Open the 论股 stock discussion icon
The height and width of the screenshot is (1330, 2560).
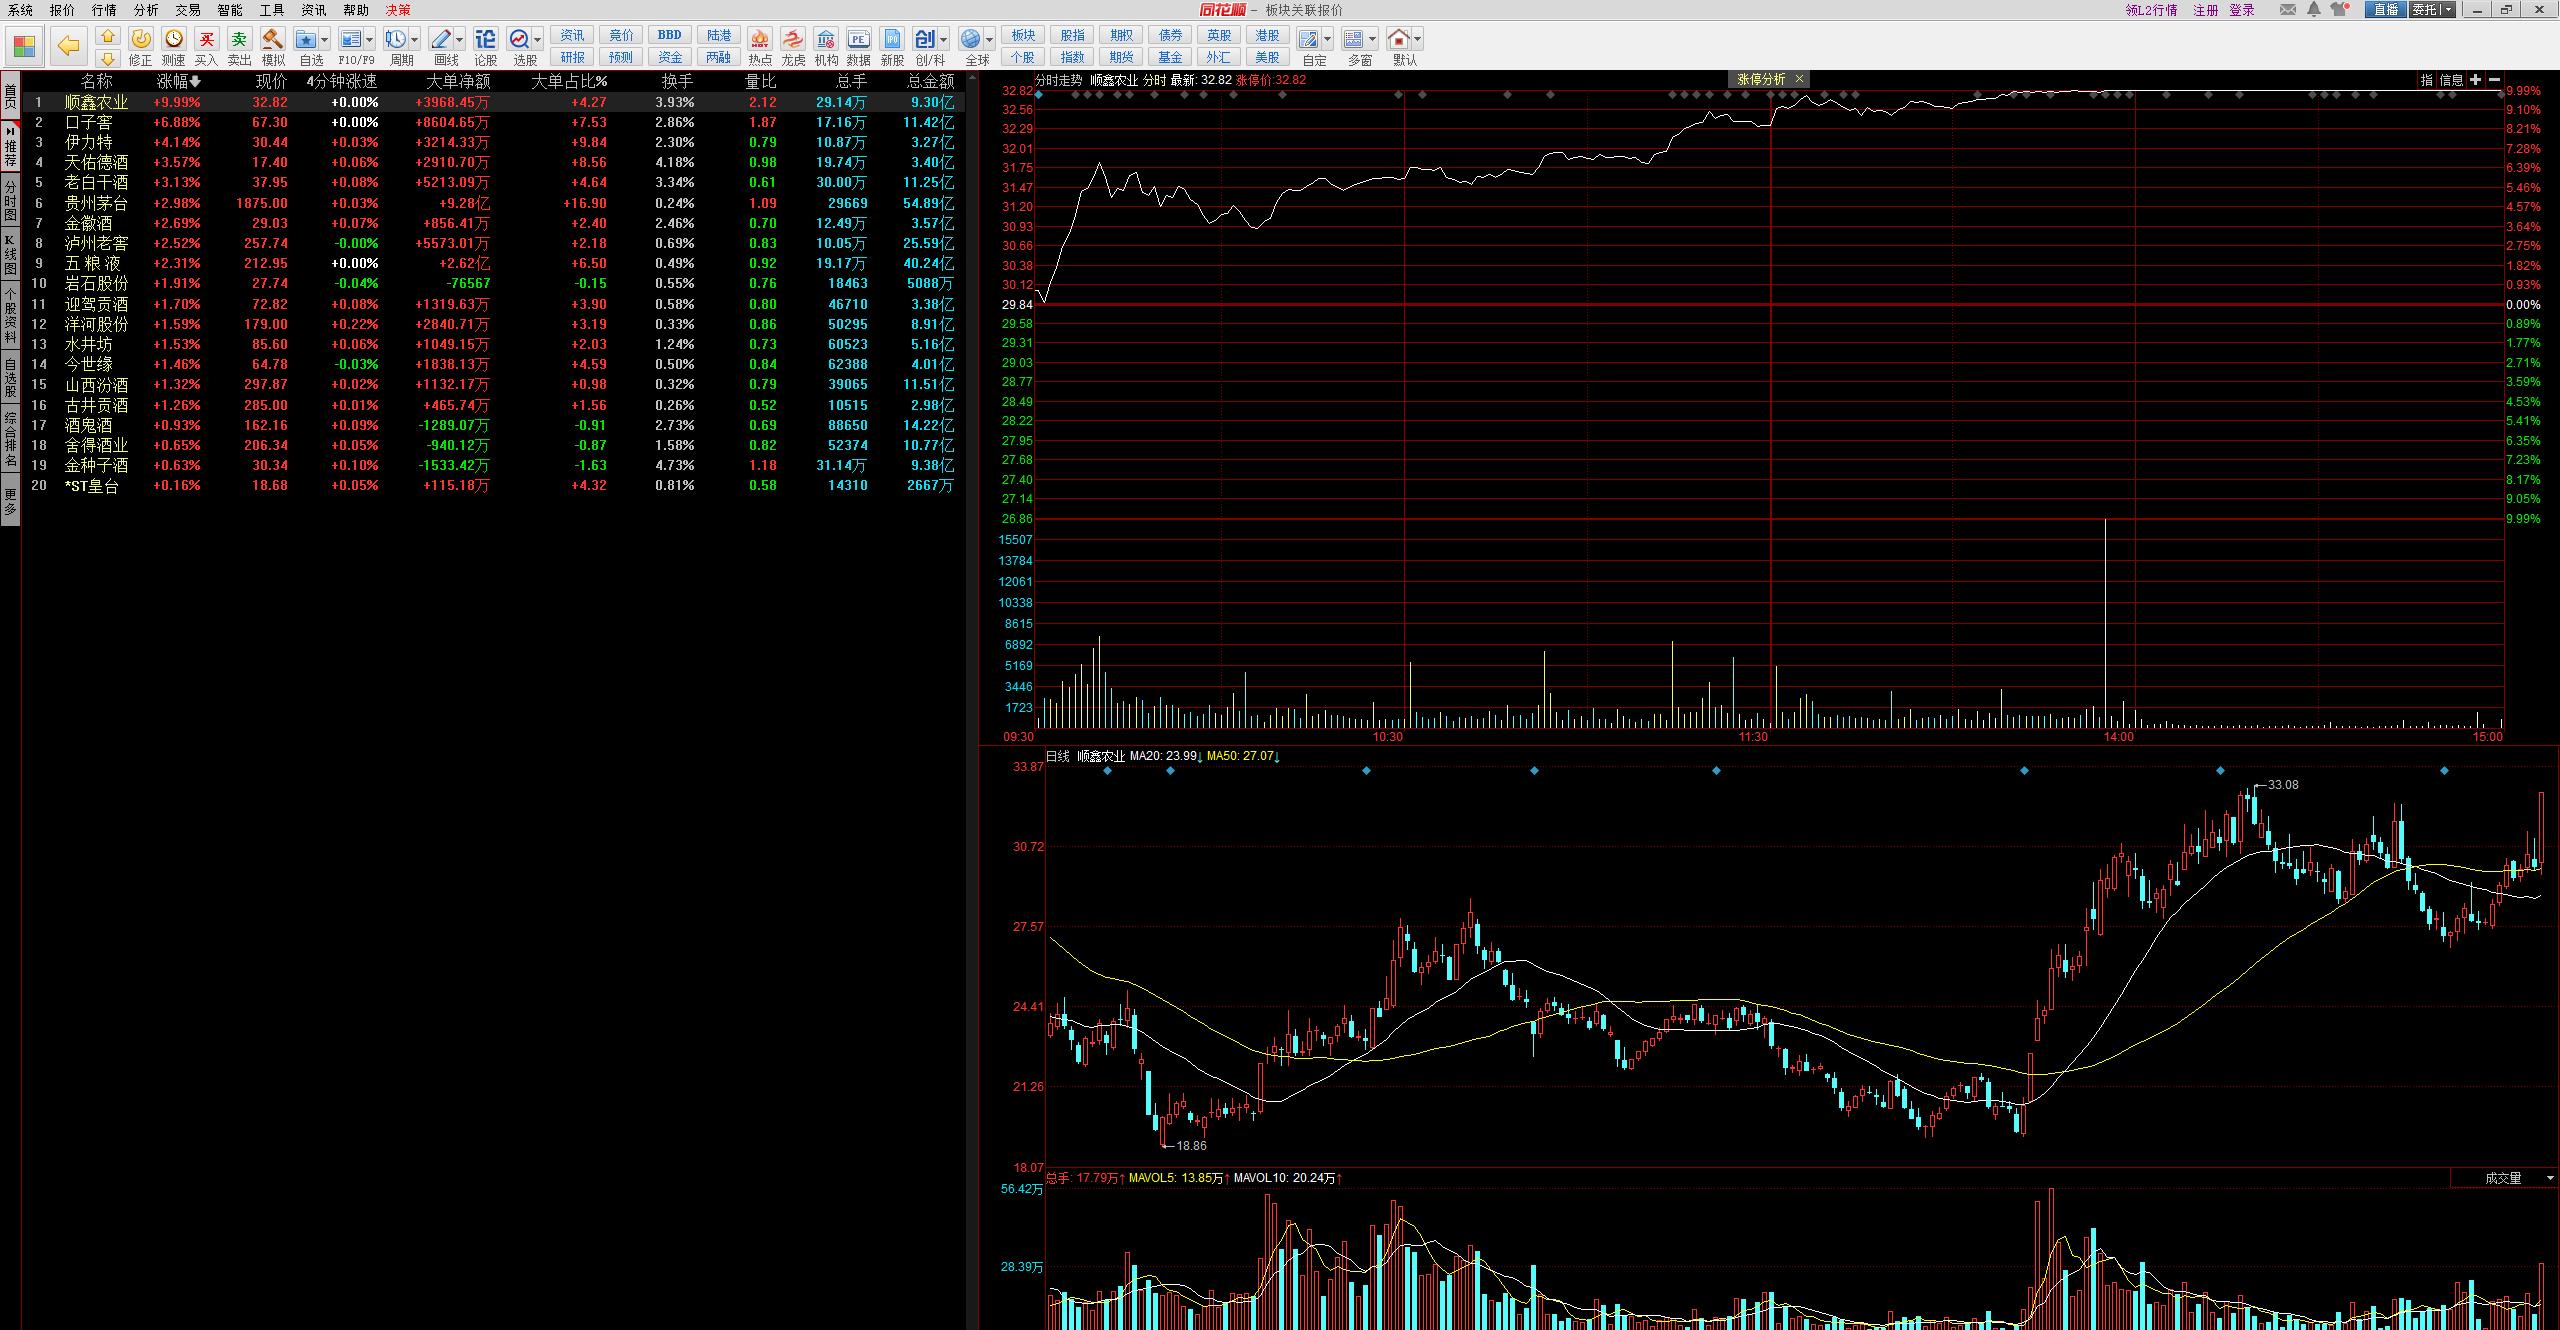point(486,40)
